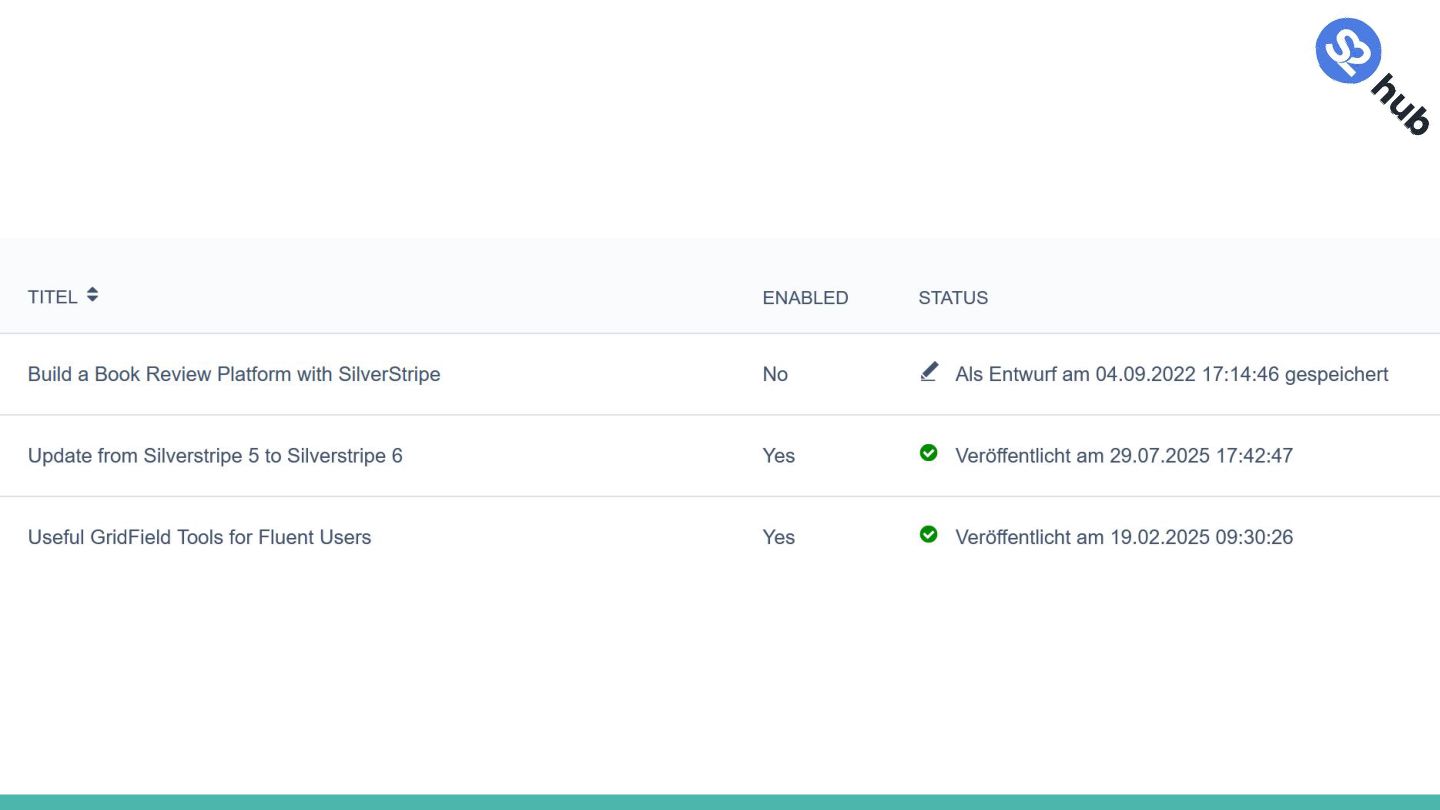Click "Yes" enabled value for GridField Tools
This screenshot has width=1440, height=810.
click(778, 537)
